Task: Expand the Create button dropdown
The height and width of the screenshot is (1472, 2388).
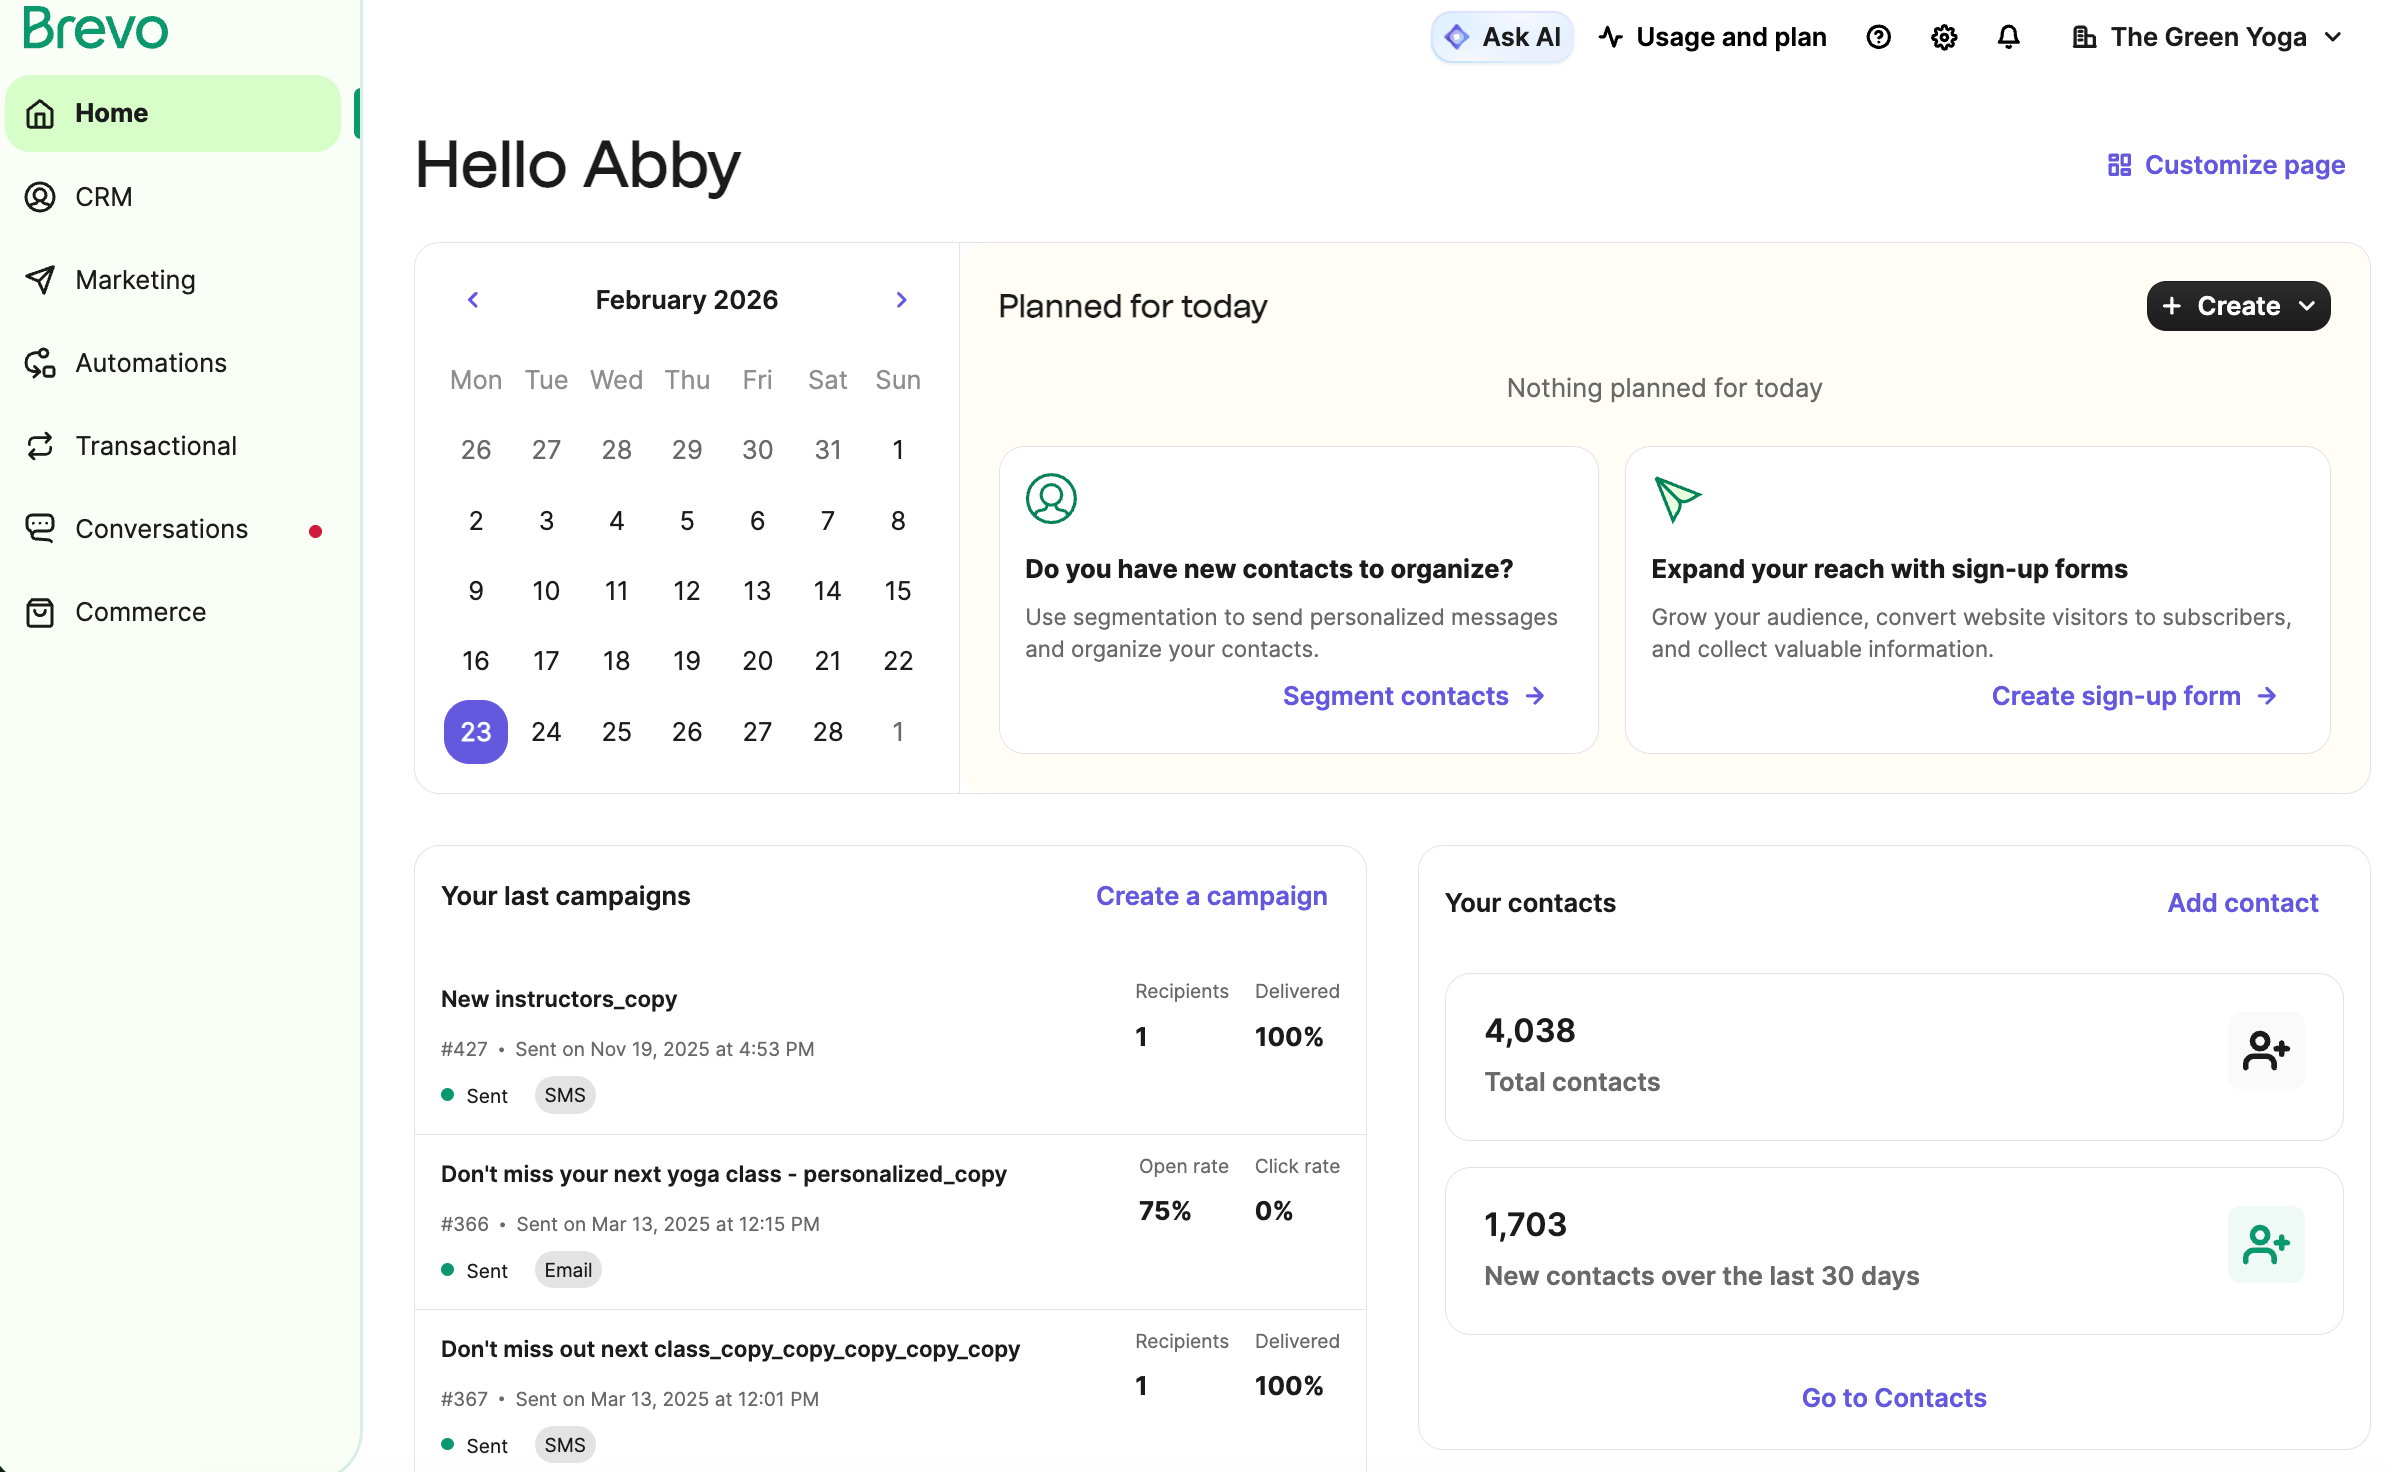Action: (x=2305, y=306)
